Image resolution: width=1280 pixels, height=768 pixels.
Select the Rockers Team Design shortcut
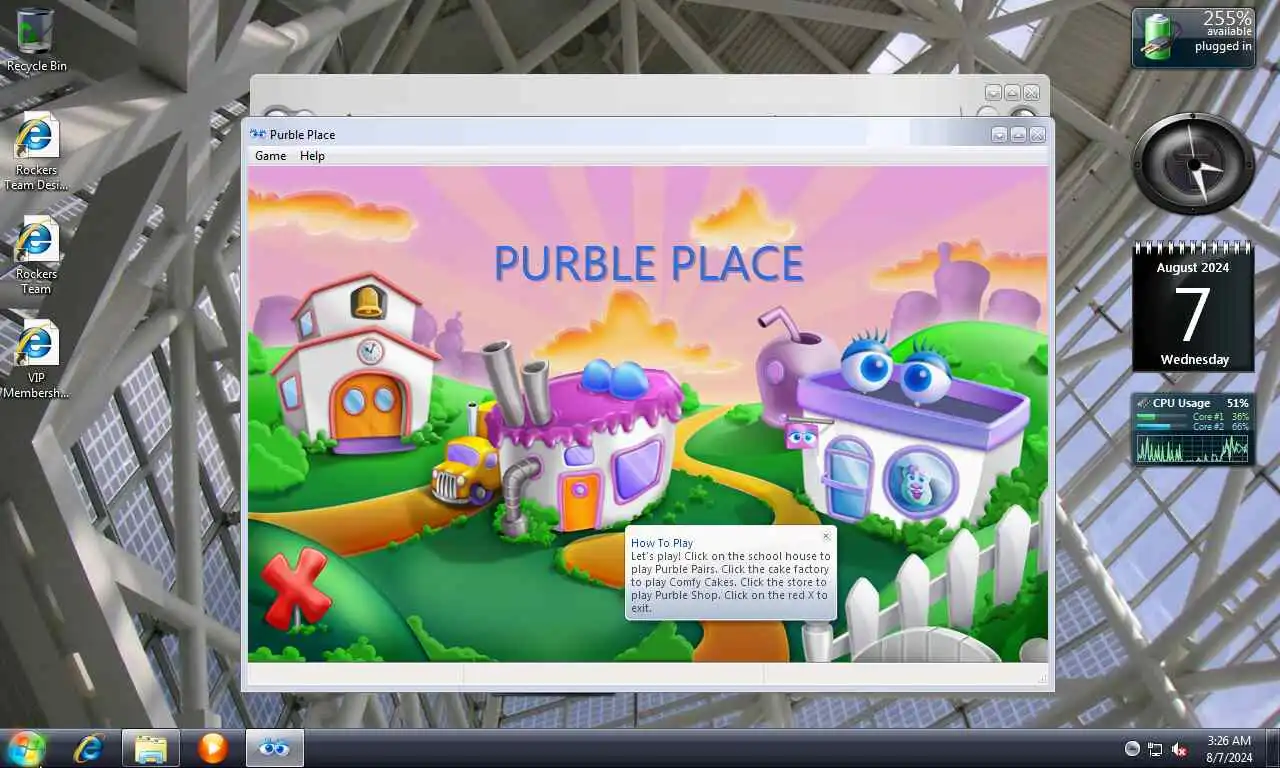click(x=36, y=152)
